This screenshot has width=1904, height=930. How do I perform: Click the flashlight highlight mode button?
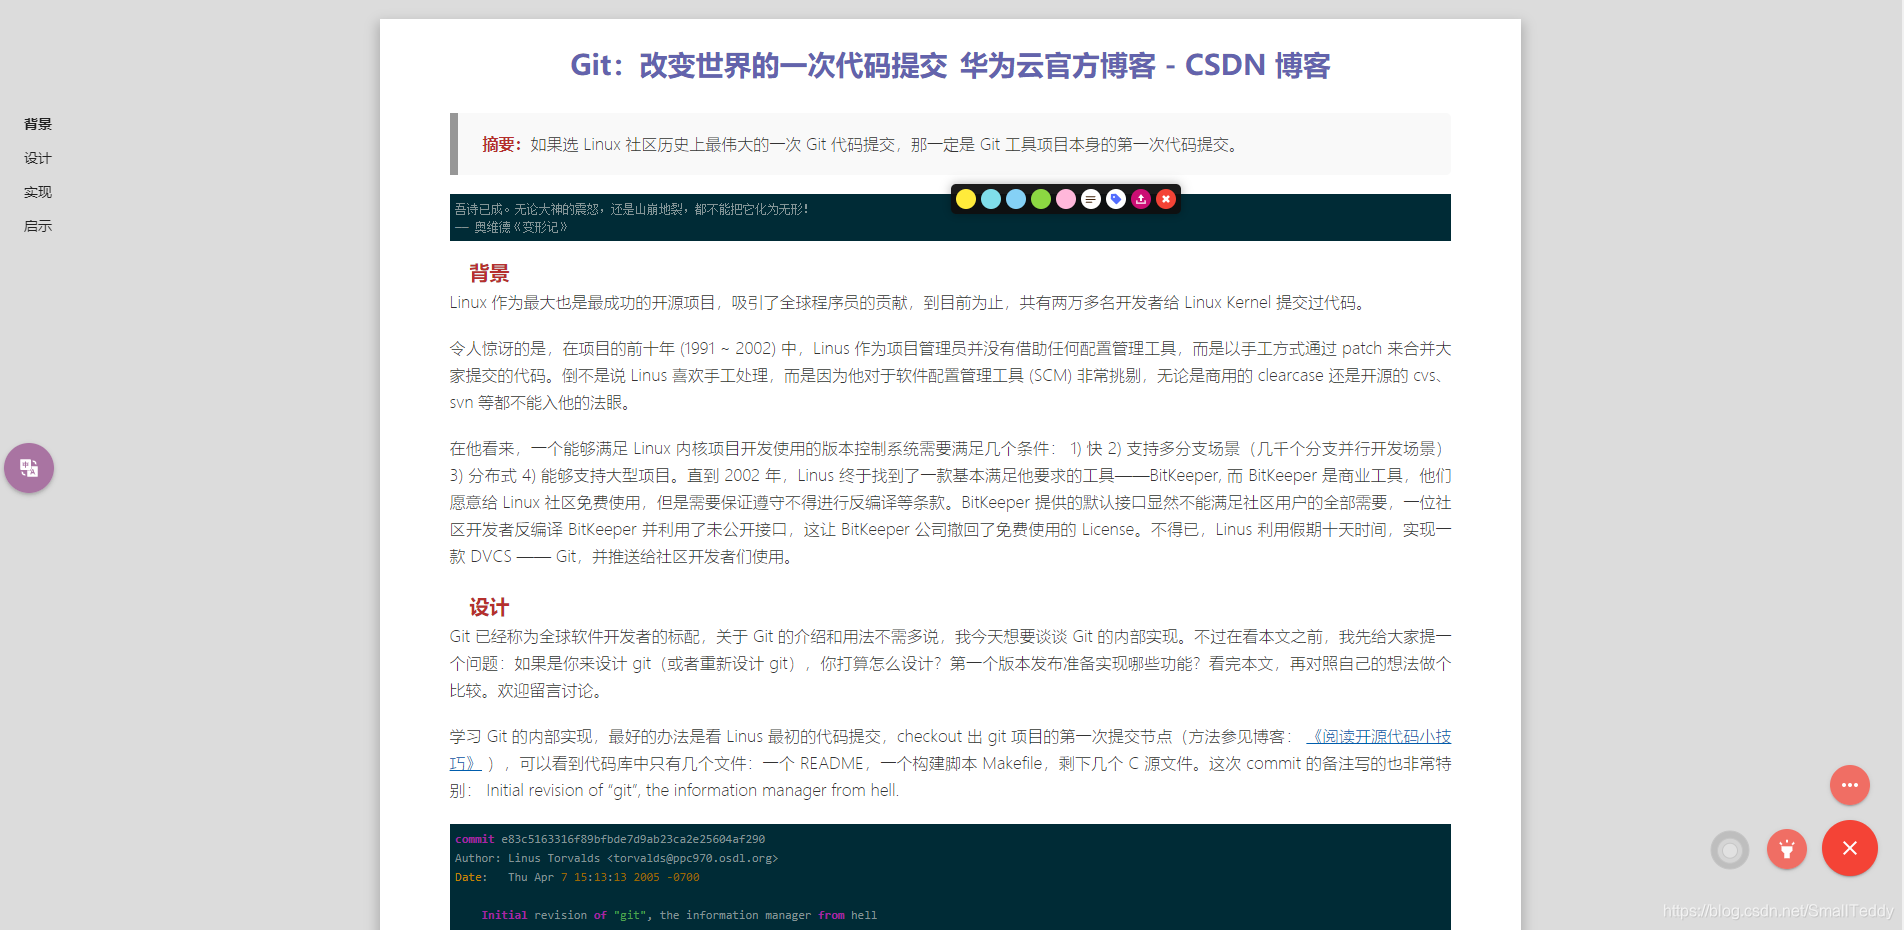click(1787, 850)
